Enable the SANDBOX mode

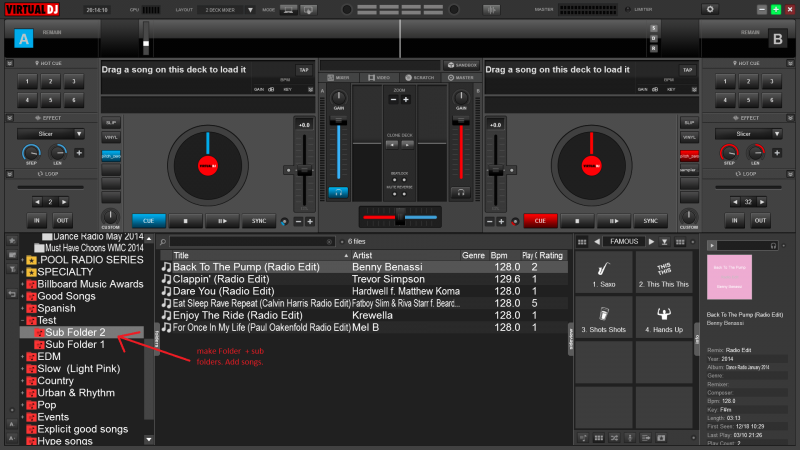click(461, 65)
